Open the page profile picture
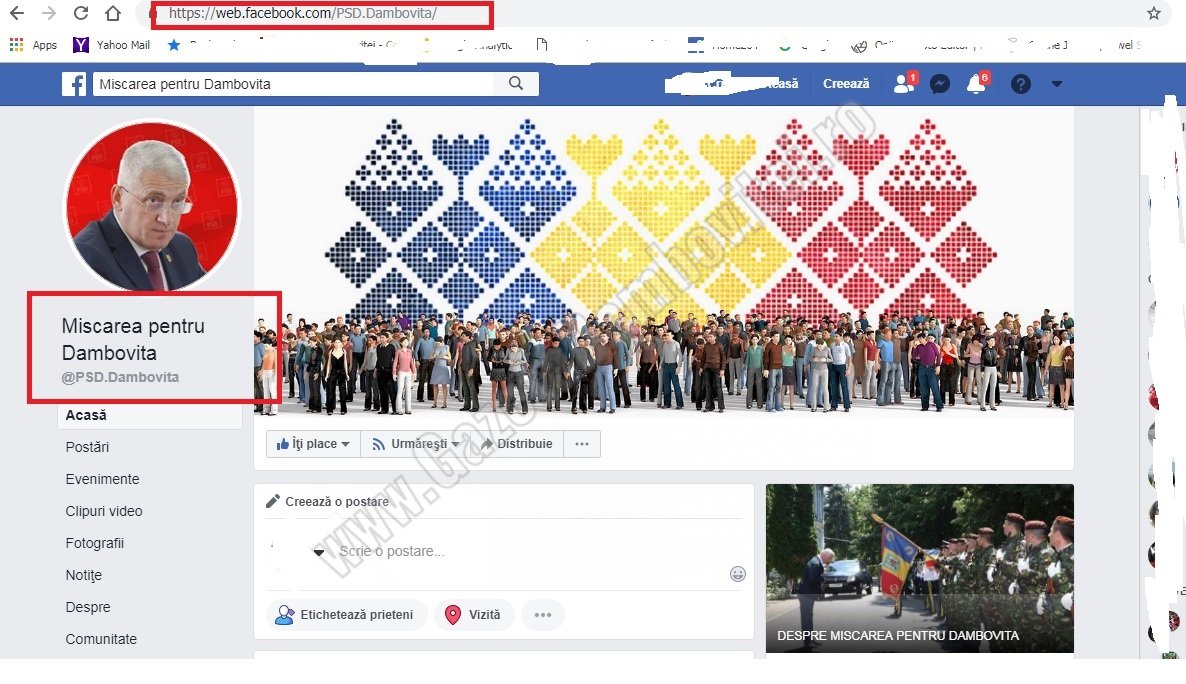 (152, 206)
